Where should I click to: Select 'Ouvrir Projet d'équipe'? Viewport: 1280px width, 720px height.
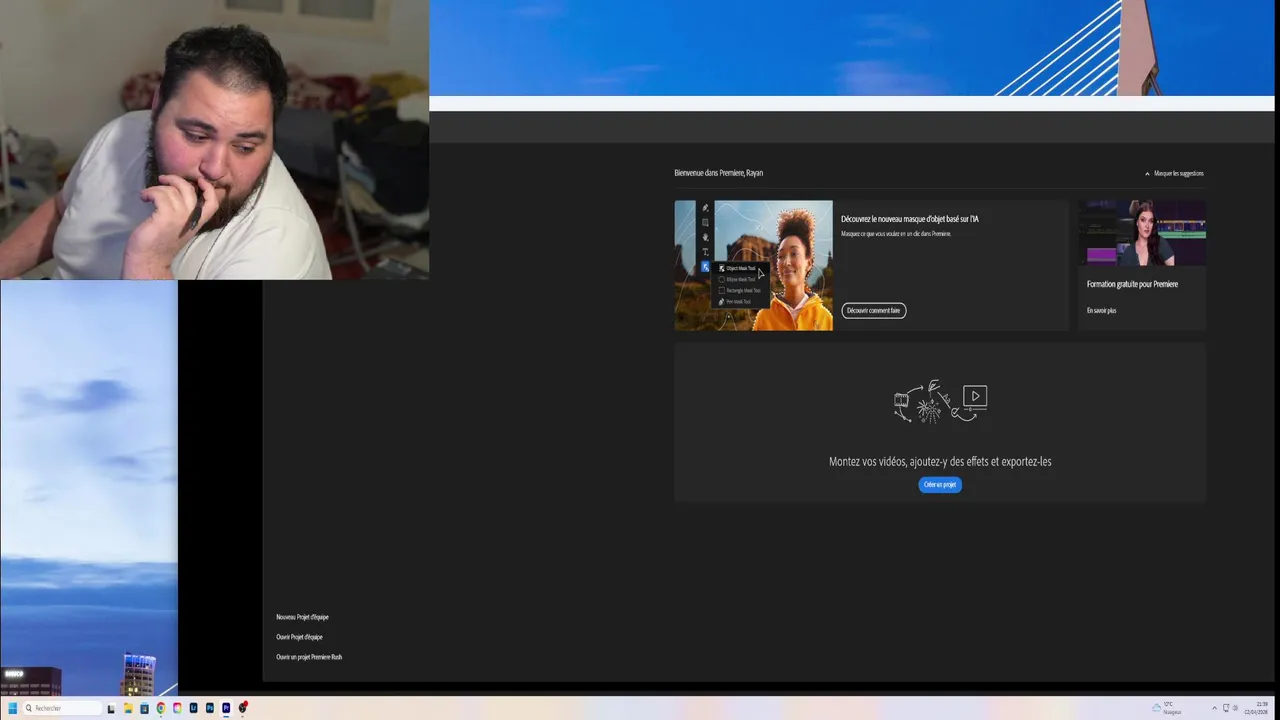tap(299, 637)
